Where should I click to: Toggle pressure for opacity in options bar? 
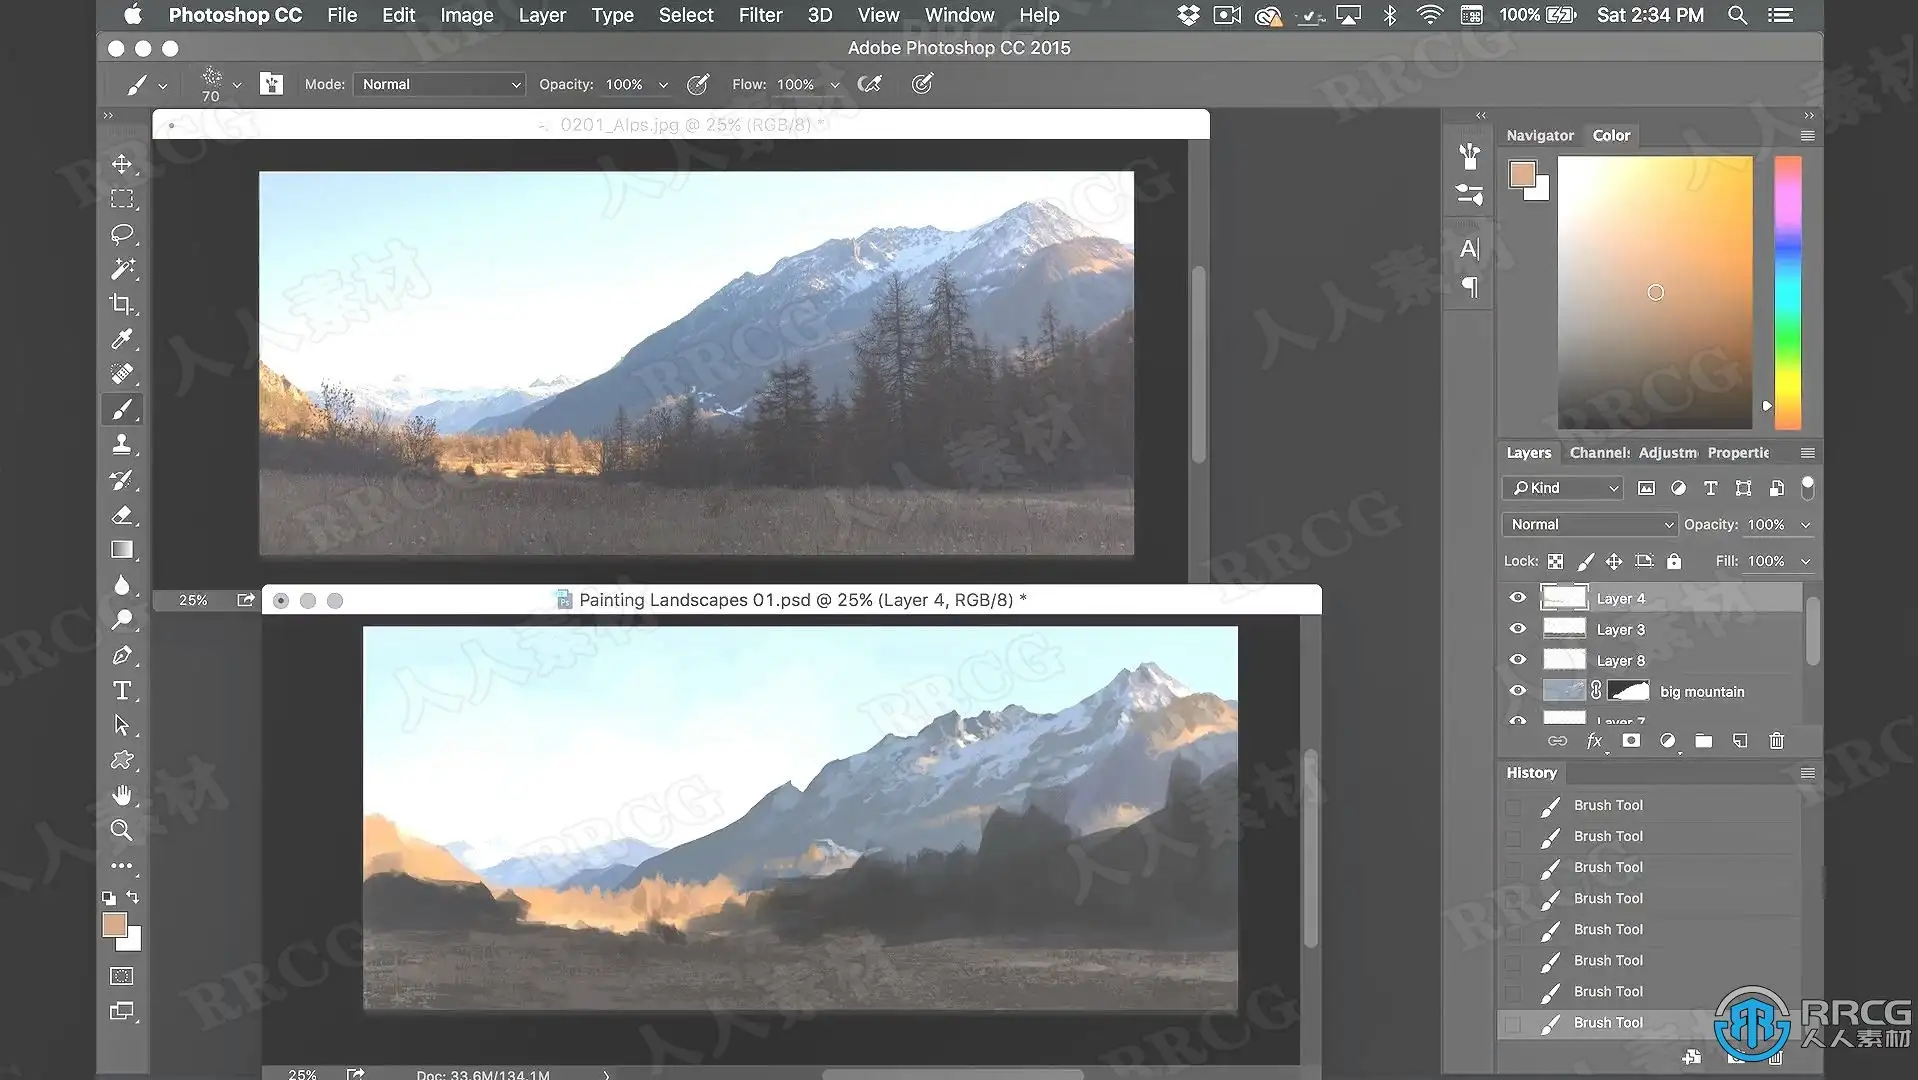[x=698, y=84]
